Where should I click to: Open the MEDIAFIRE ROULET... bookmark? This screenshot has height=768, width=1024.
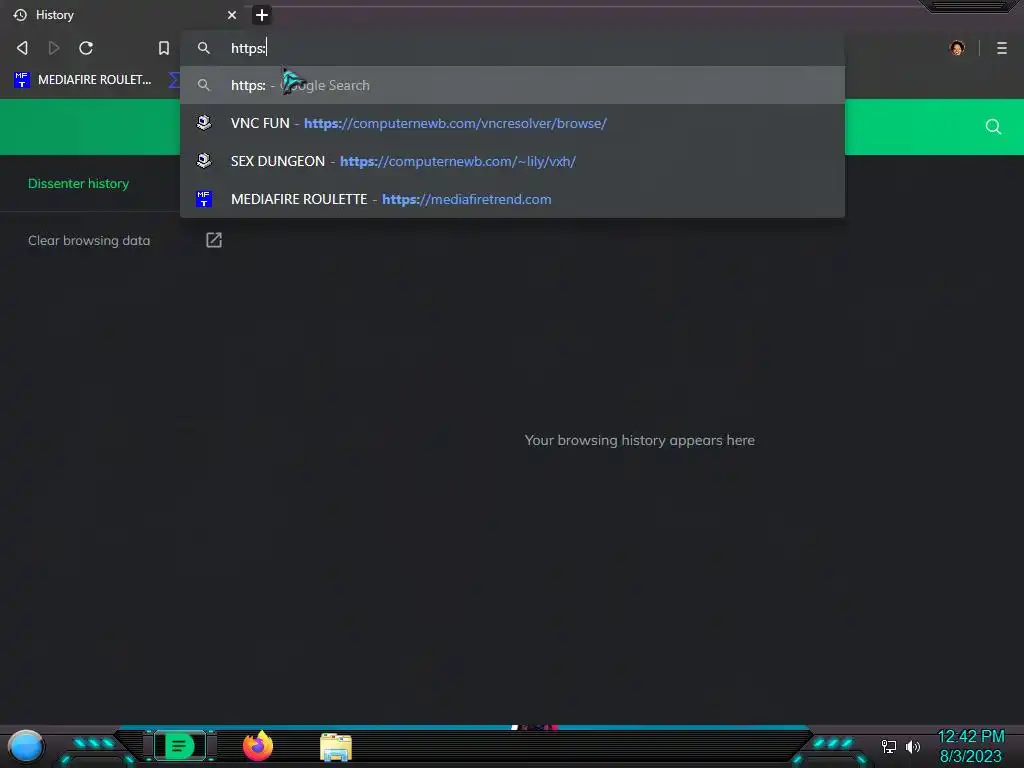pos(82,80)
